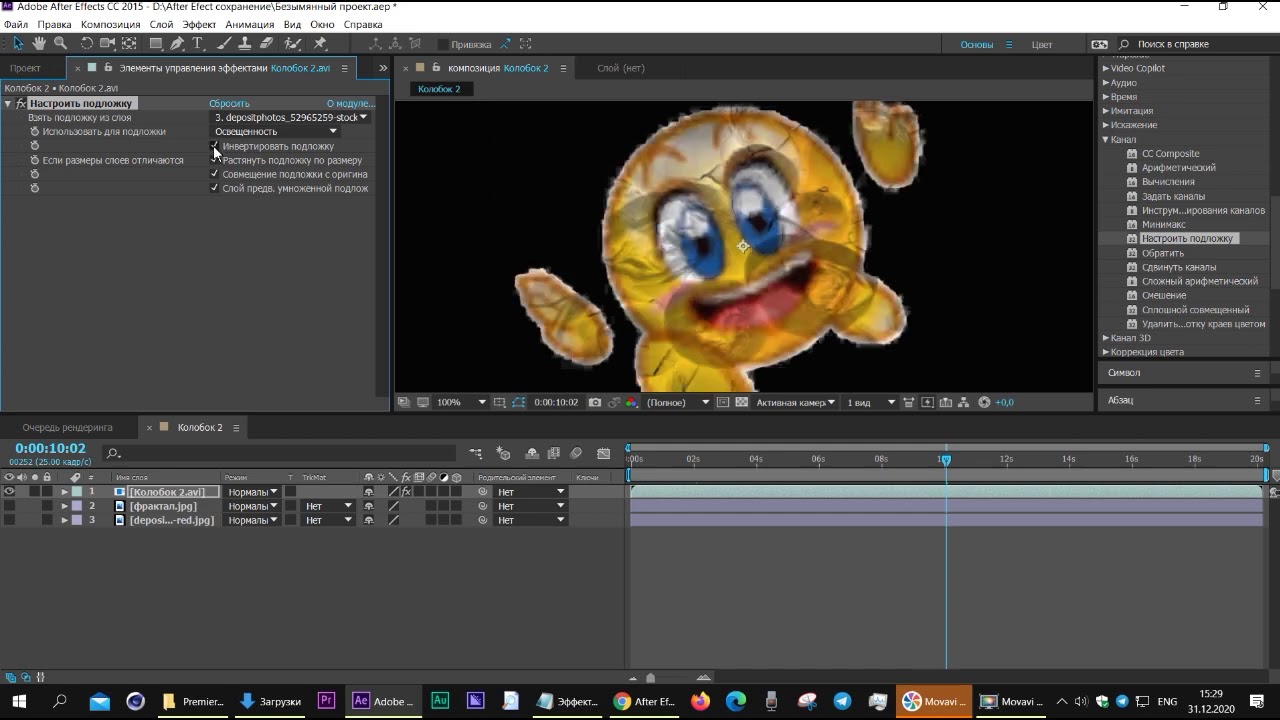Hide the Колобок 2.avi layer with eye toggle
Image resolution: width=1280 pixels, height=720 pixels.
[x=9, y=492]
